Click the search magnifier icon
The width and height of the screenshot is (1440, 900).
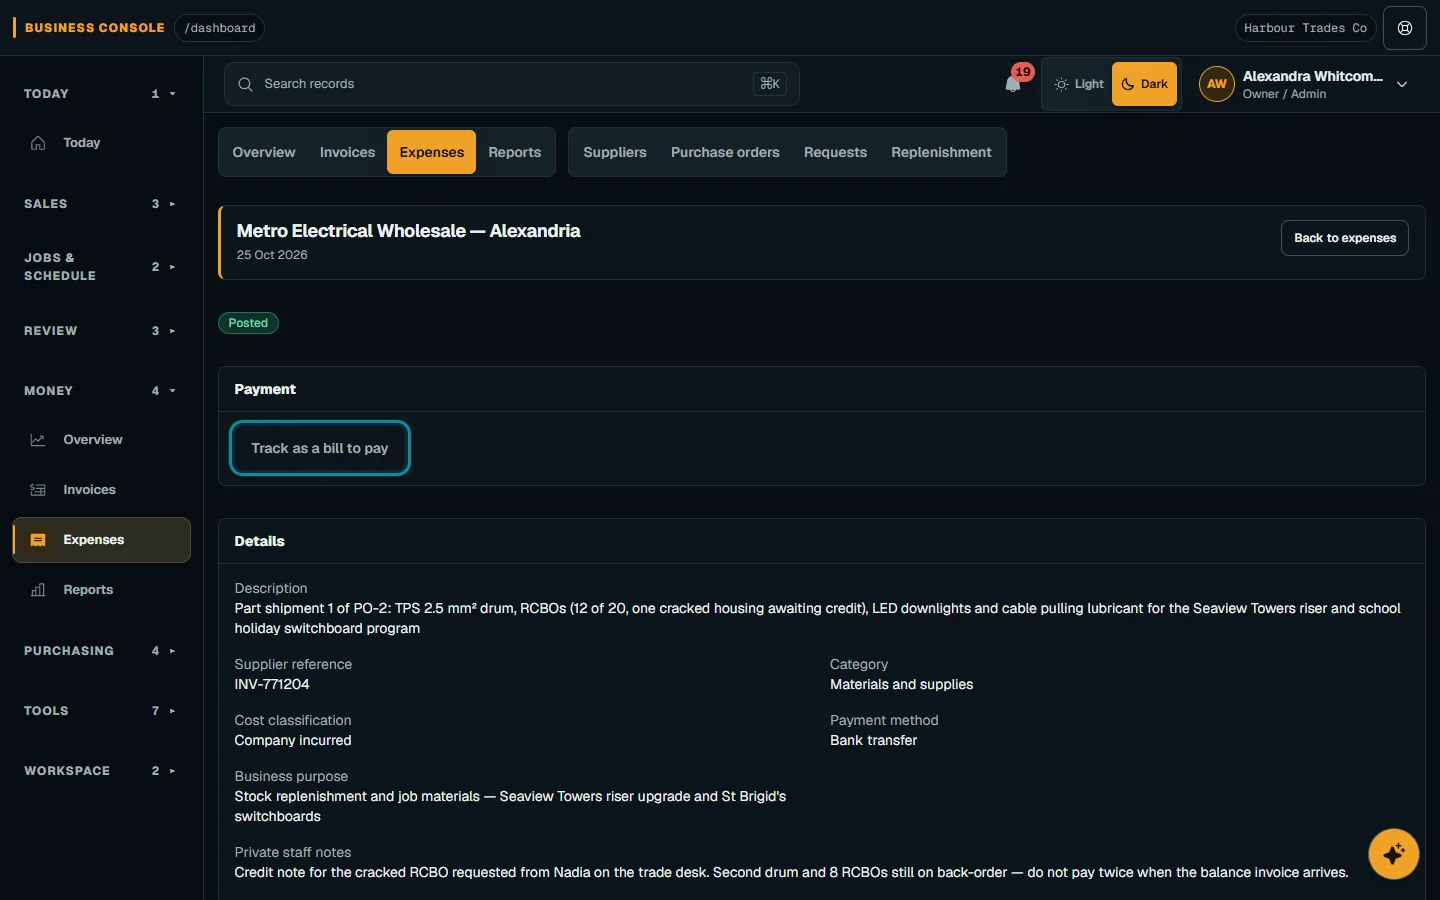click(x=245, y=84)
